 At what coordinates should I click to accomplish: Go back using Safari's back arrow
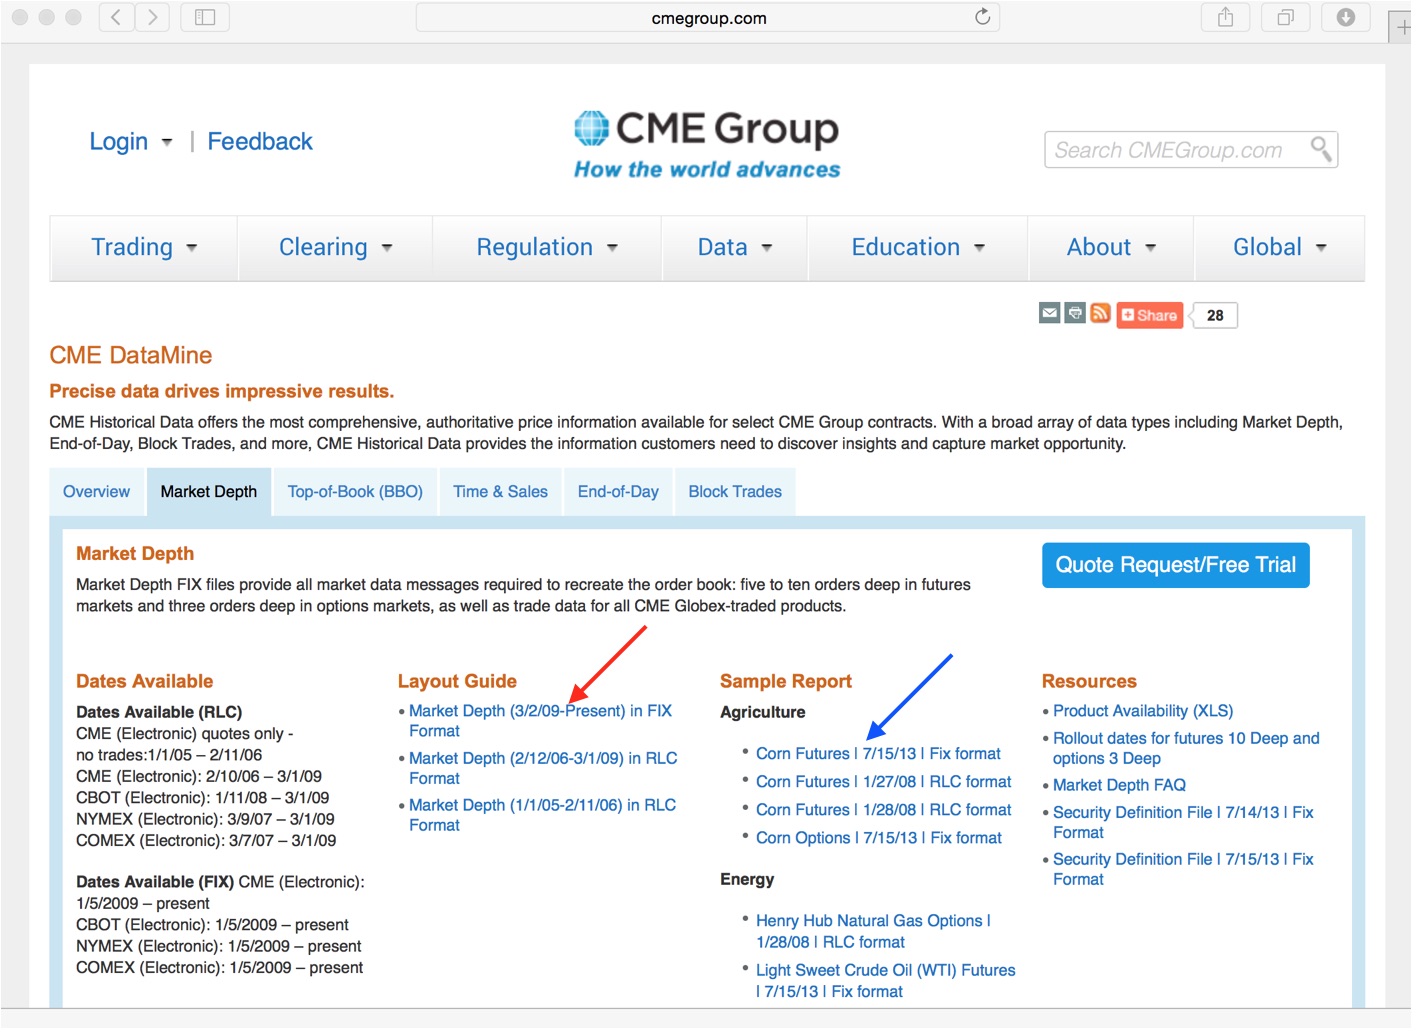[x=117, y=17]
